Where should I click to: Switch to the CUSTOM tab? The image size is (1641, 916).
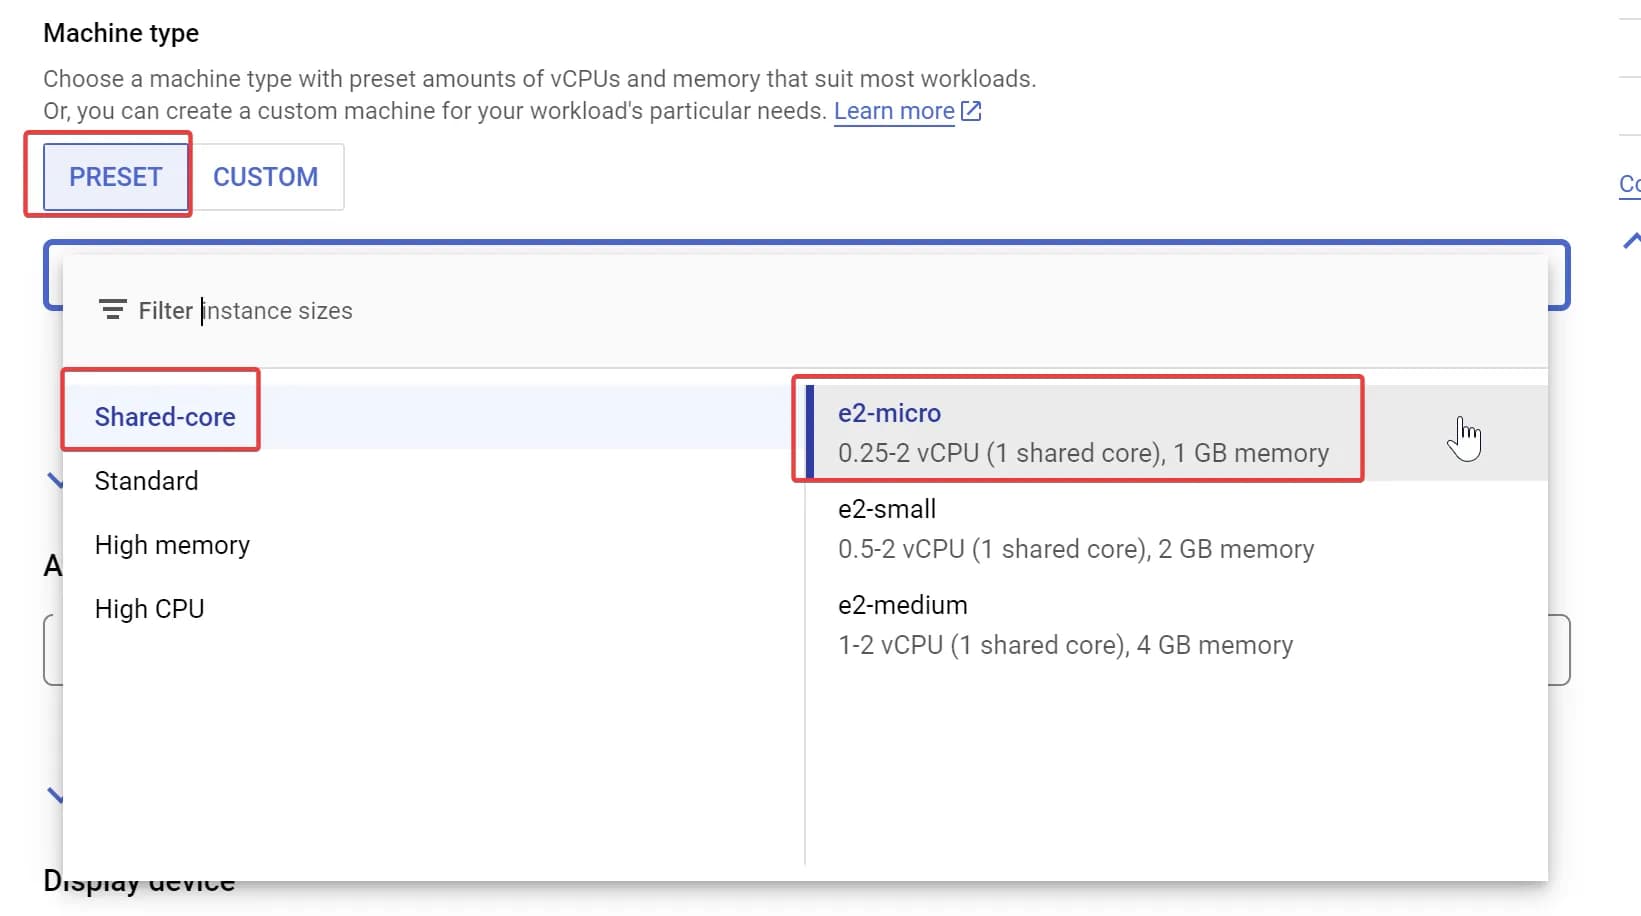[266, 177]
